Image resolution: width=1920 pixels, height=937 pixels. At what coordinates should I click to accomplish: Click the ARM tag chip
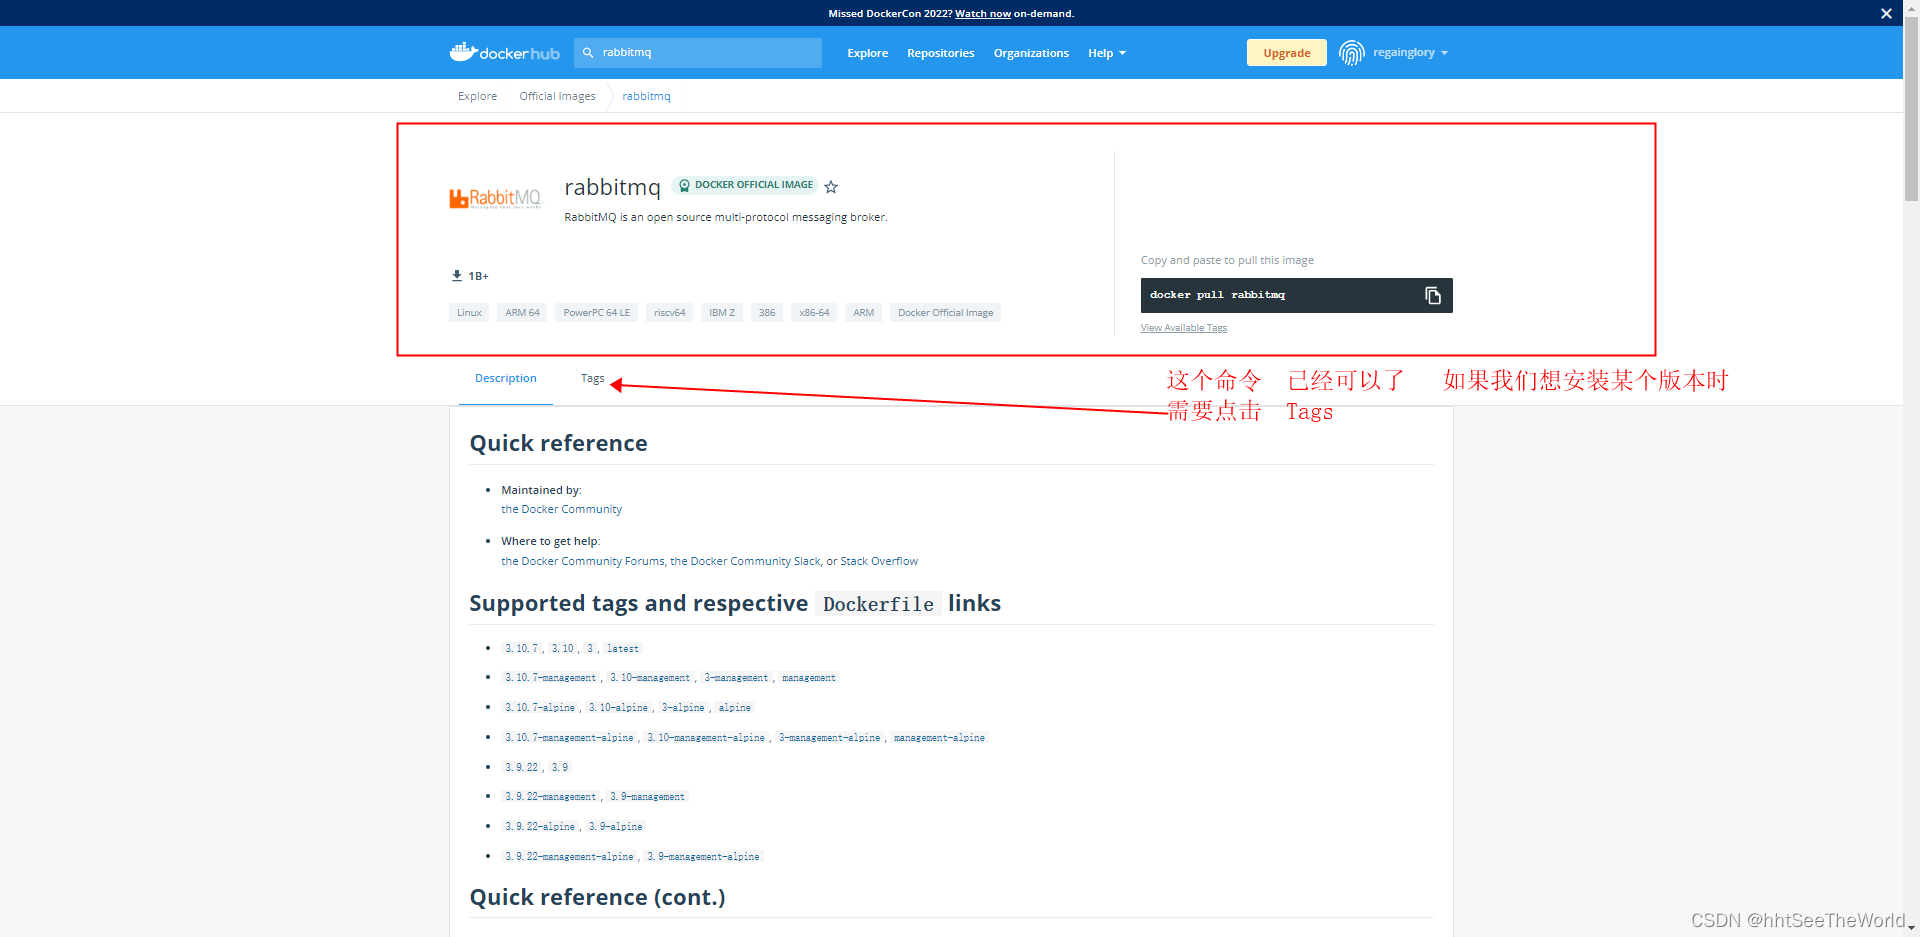863,313
